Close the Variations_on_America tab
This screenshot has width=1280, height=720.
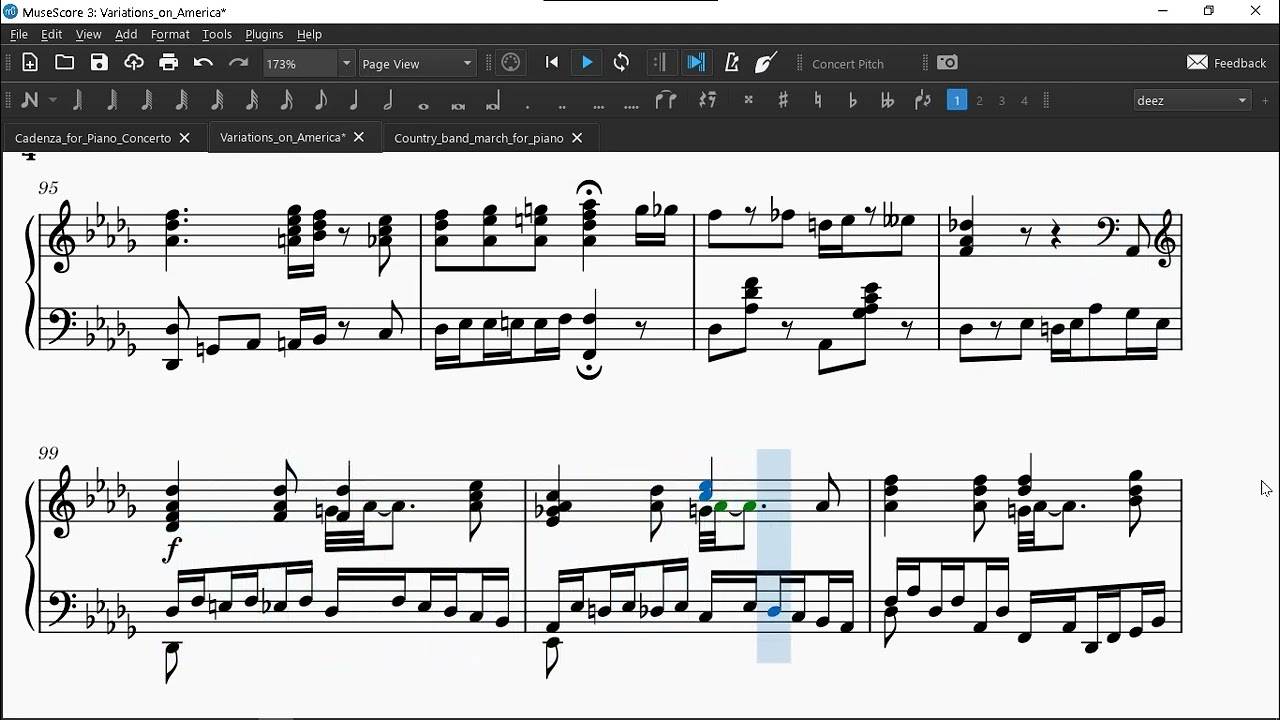tap(359, 137)
